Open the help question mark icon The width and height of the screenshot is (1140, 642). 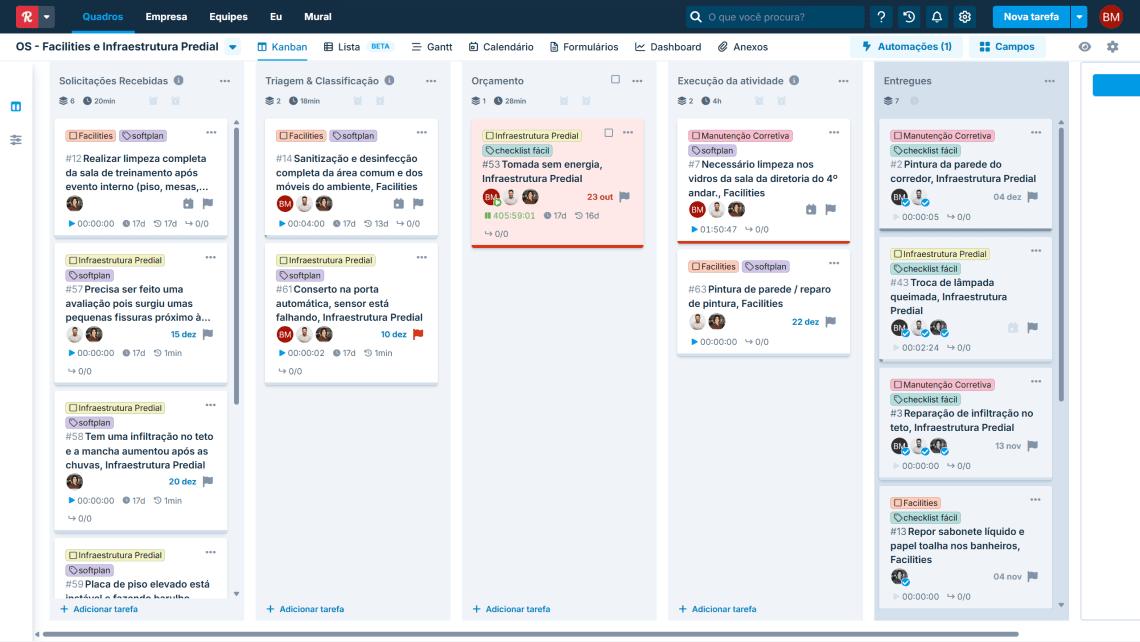pyautogui.click(x=881, y=17)
